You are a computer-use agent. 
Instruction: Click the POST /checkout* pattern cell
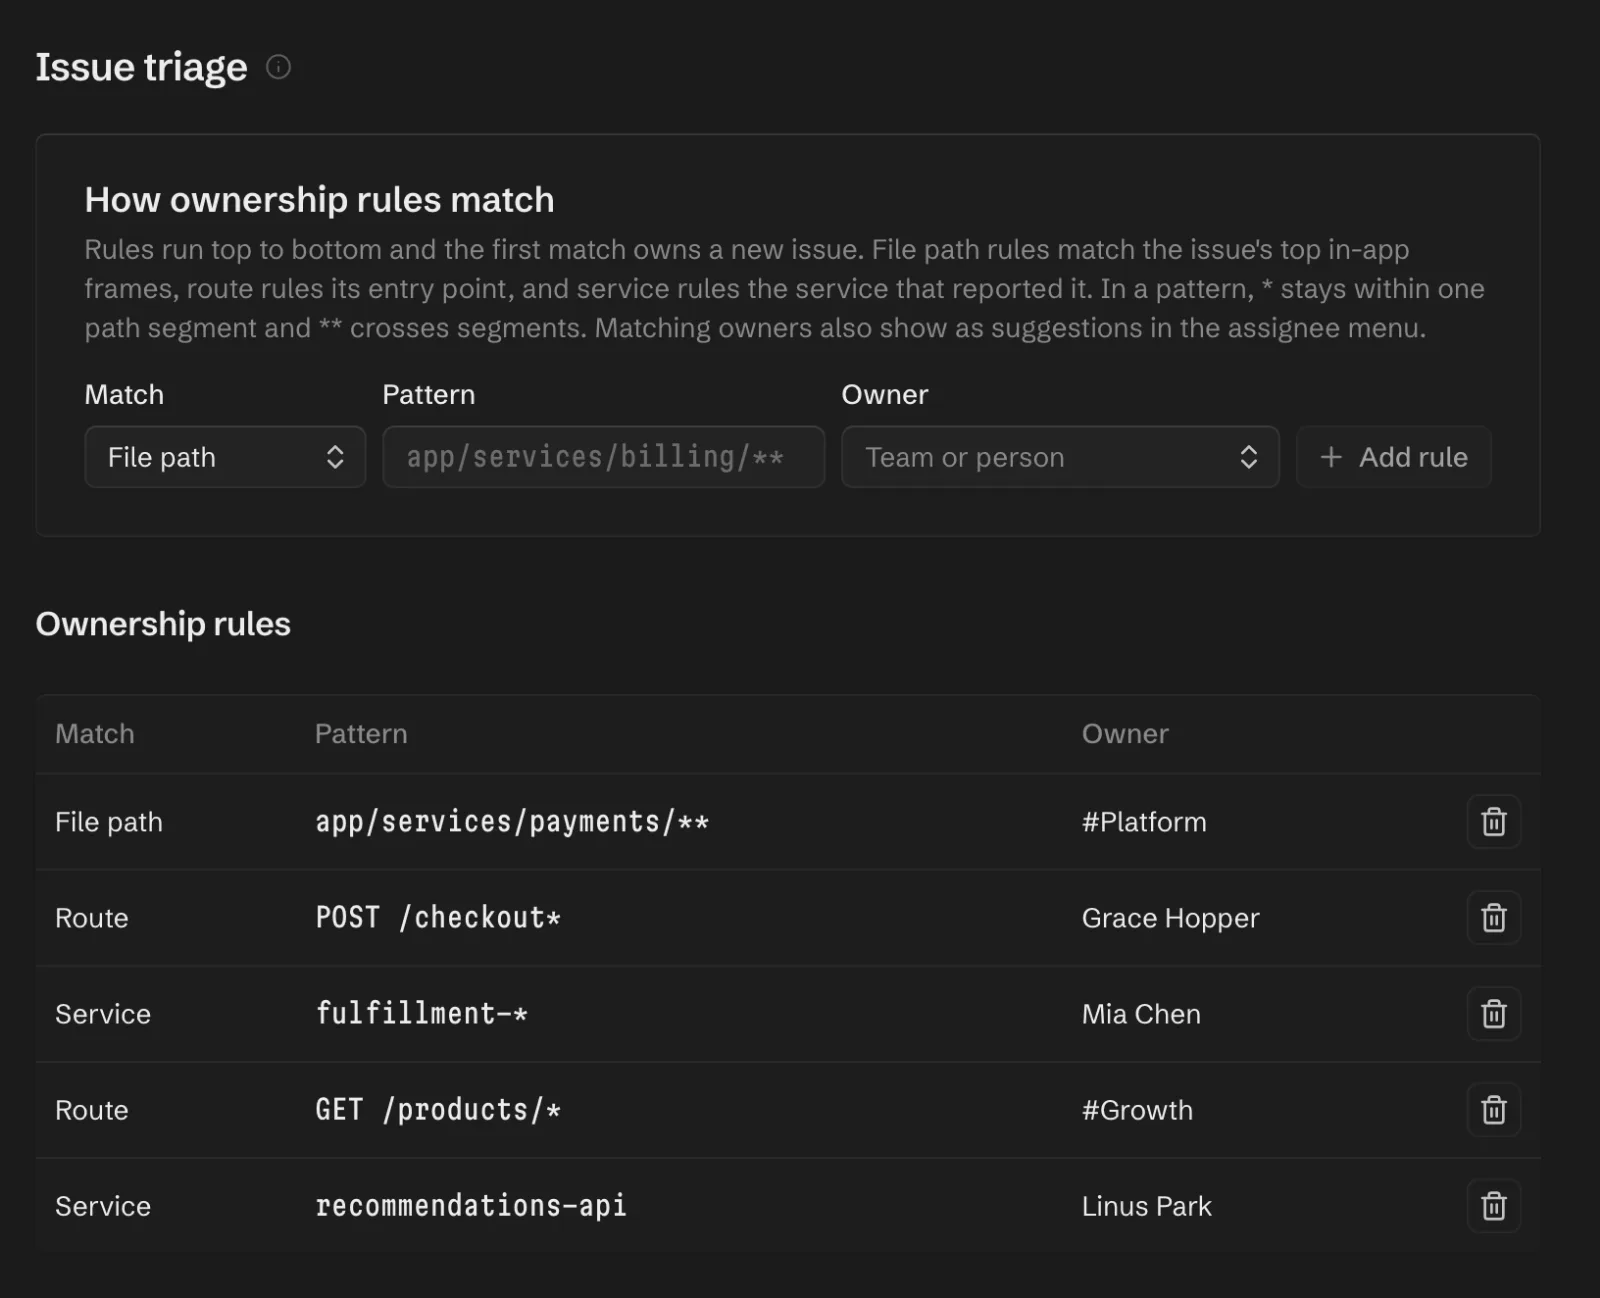[x=438, y=918]
